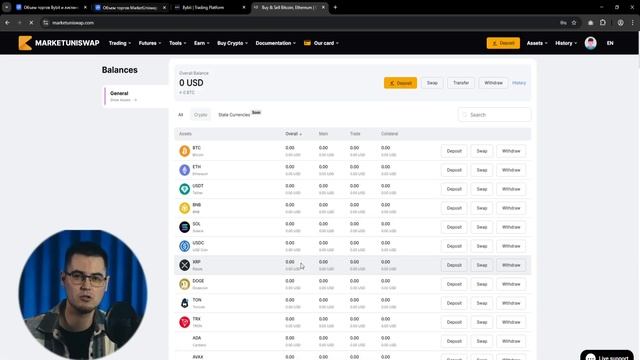640x360 pixels.
Task: Click Swap in the Overall Balance panel
Action: [x=432, y=83]
